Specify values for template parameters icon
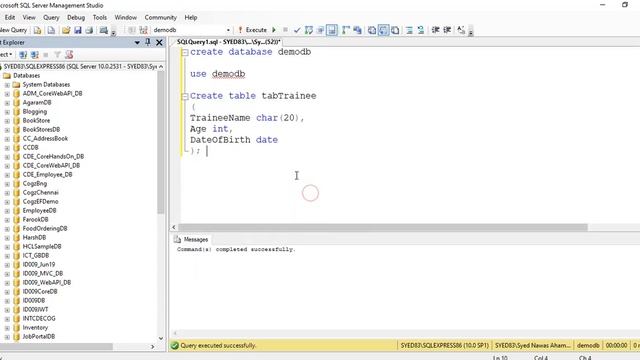 [461, 30]
